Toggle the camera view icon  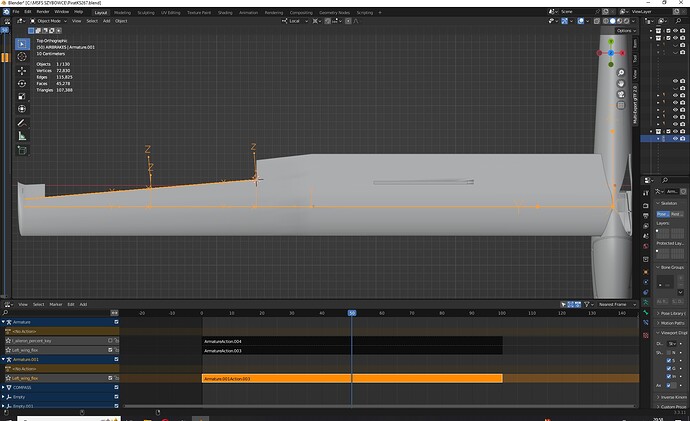point(621,94)
